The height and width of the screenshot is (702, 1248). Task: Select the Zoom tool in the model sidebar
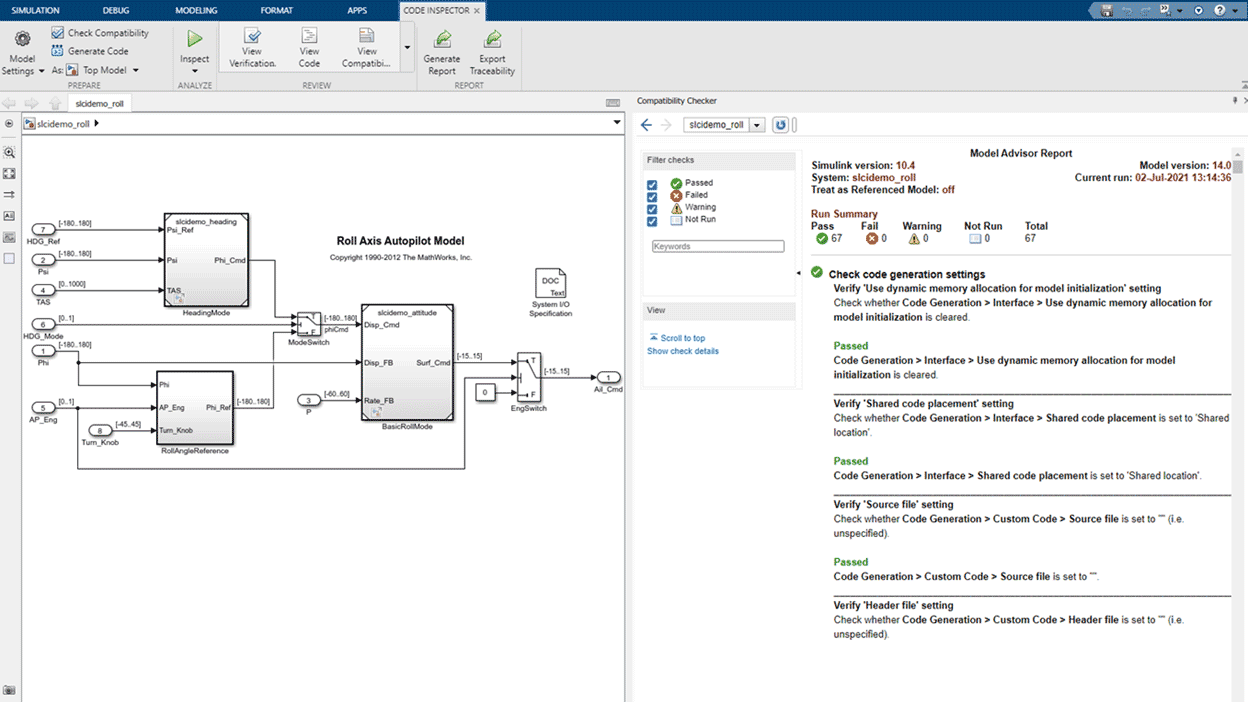click(9, 153)
